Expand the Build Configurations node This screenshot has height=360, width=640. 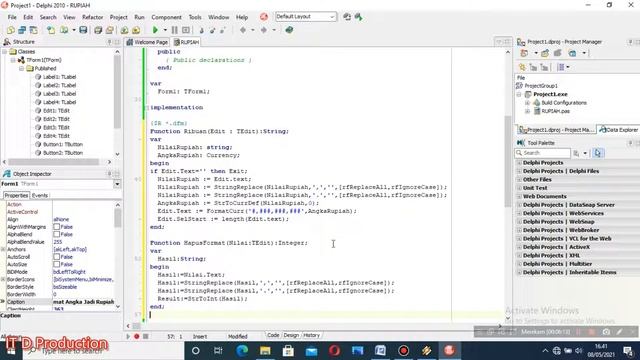pyautogui.click(x=527, y=103)
